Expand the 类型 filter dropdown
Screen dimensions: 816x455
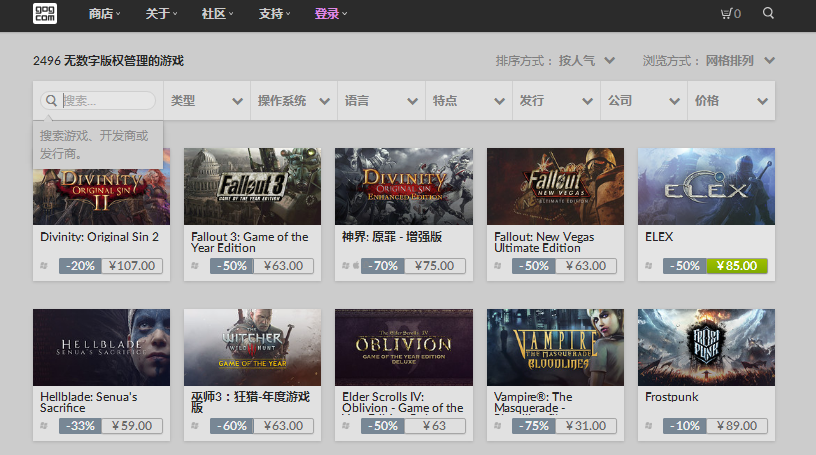[206, 101]
